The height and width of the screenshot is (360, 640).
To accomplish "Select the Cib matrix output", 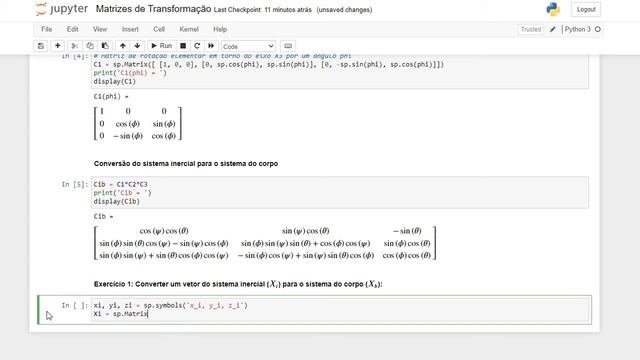I will [265, 243].
